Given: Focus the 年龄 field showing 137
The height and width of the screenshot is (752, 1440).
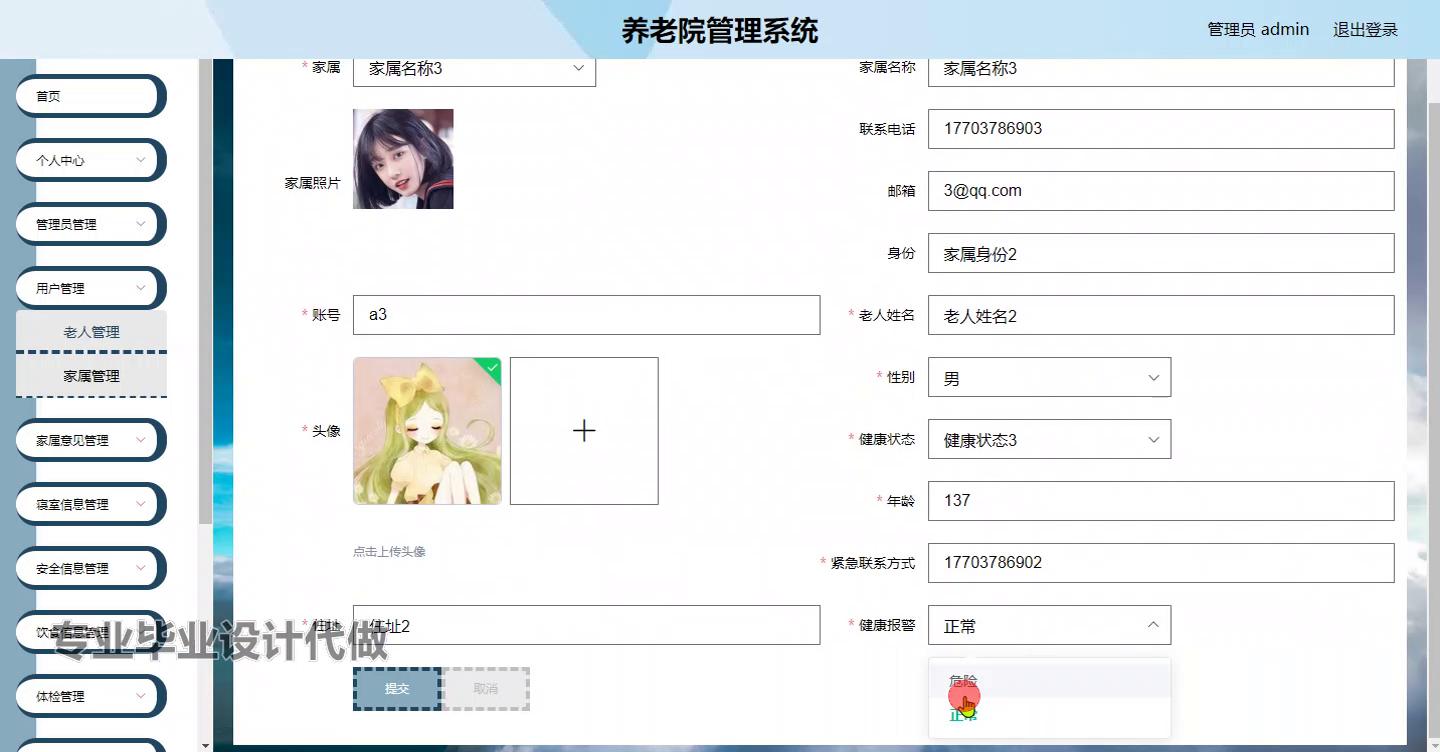Looking at the screenshot, I should point(1161,501).
